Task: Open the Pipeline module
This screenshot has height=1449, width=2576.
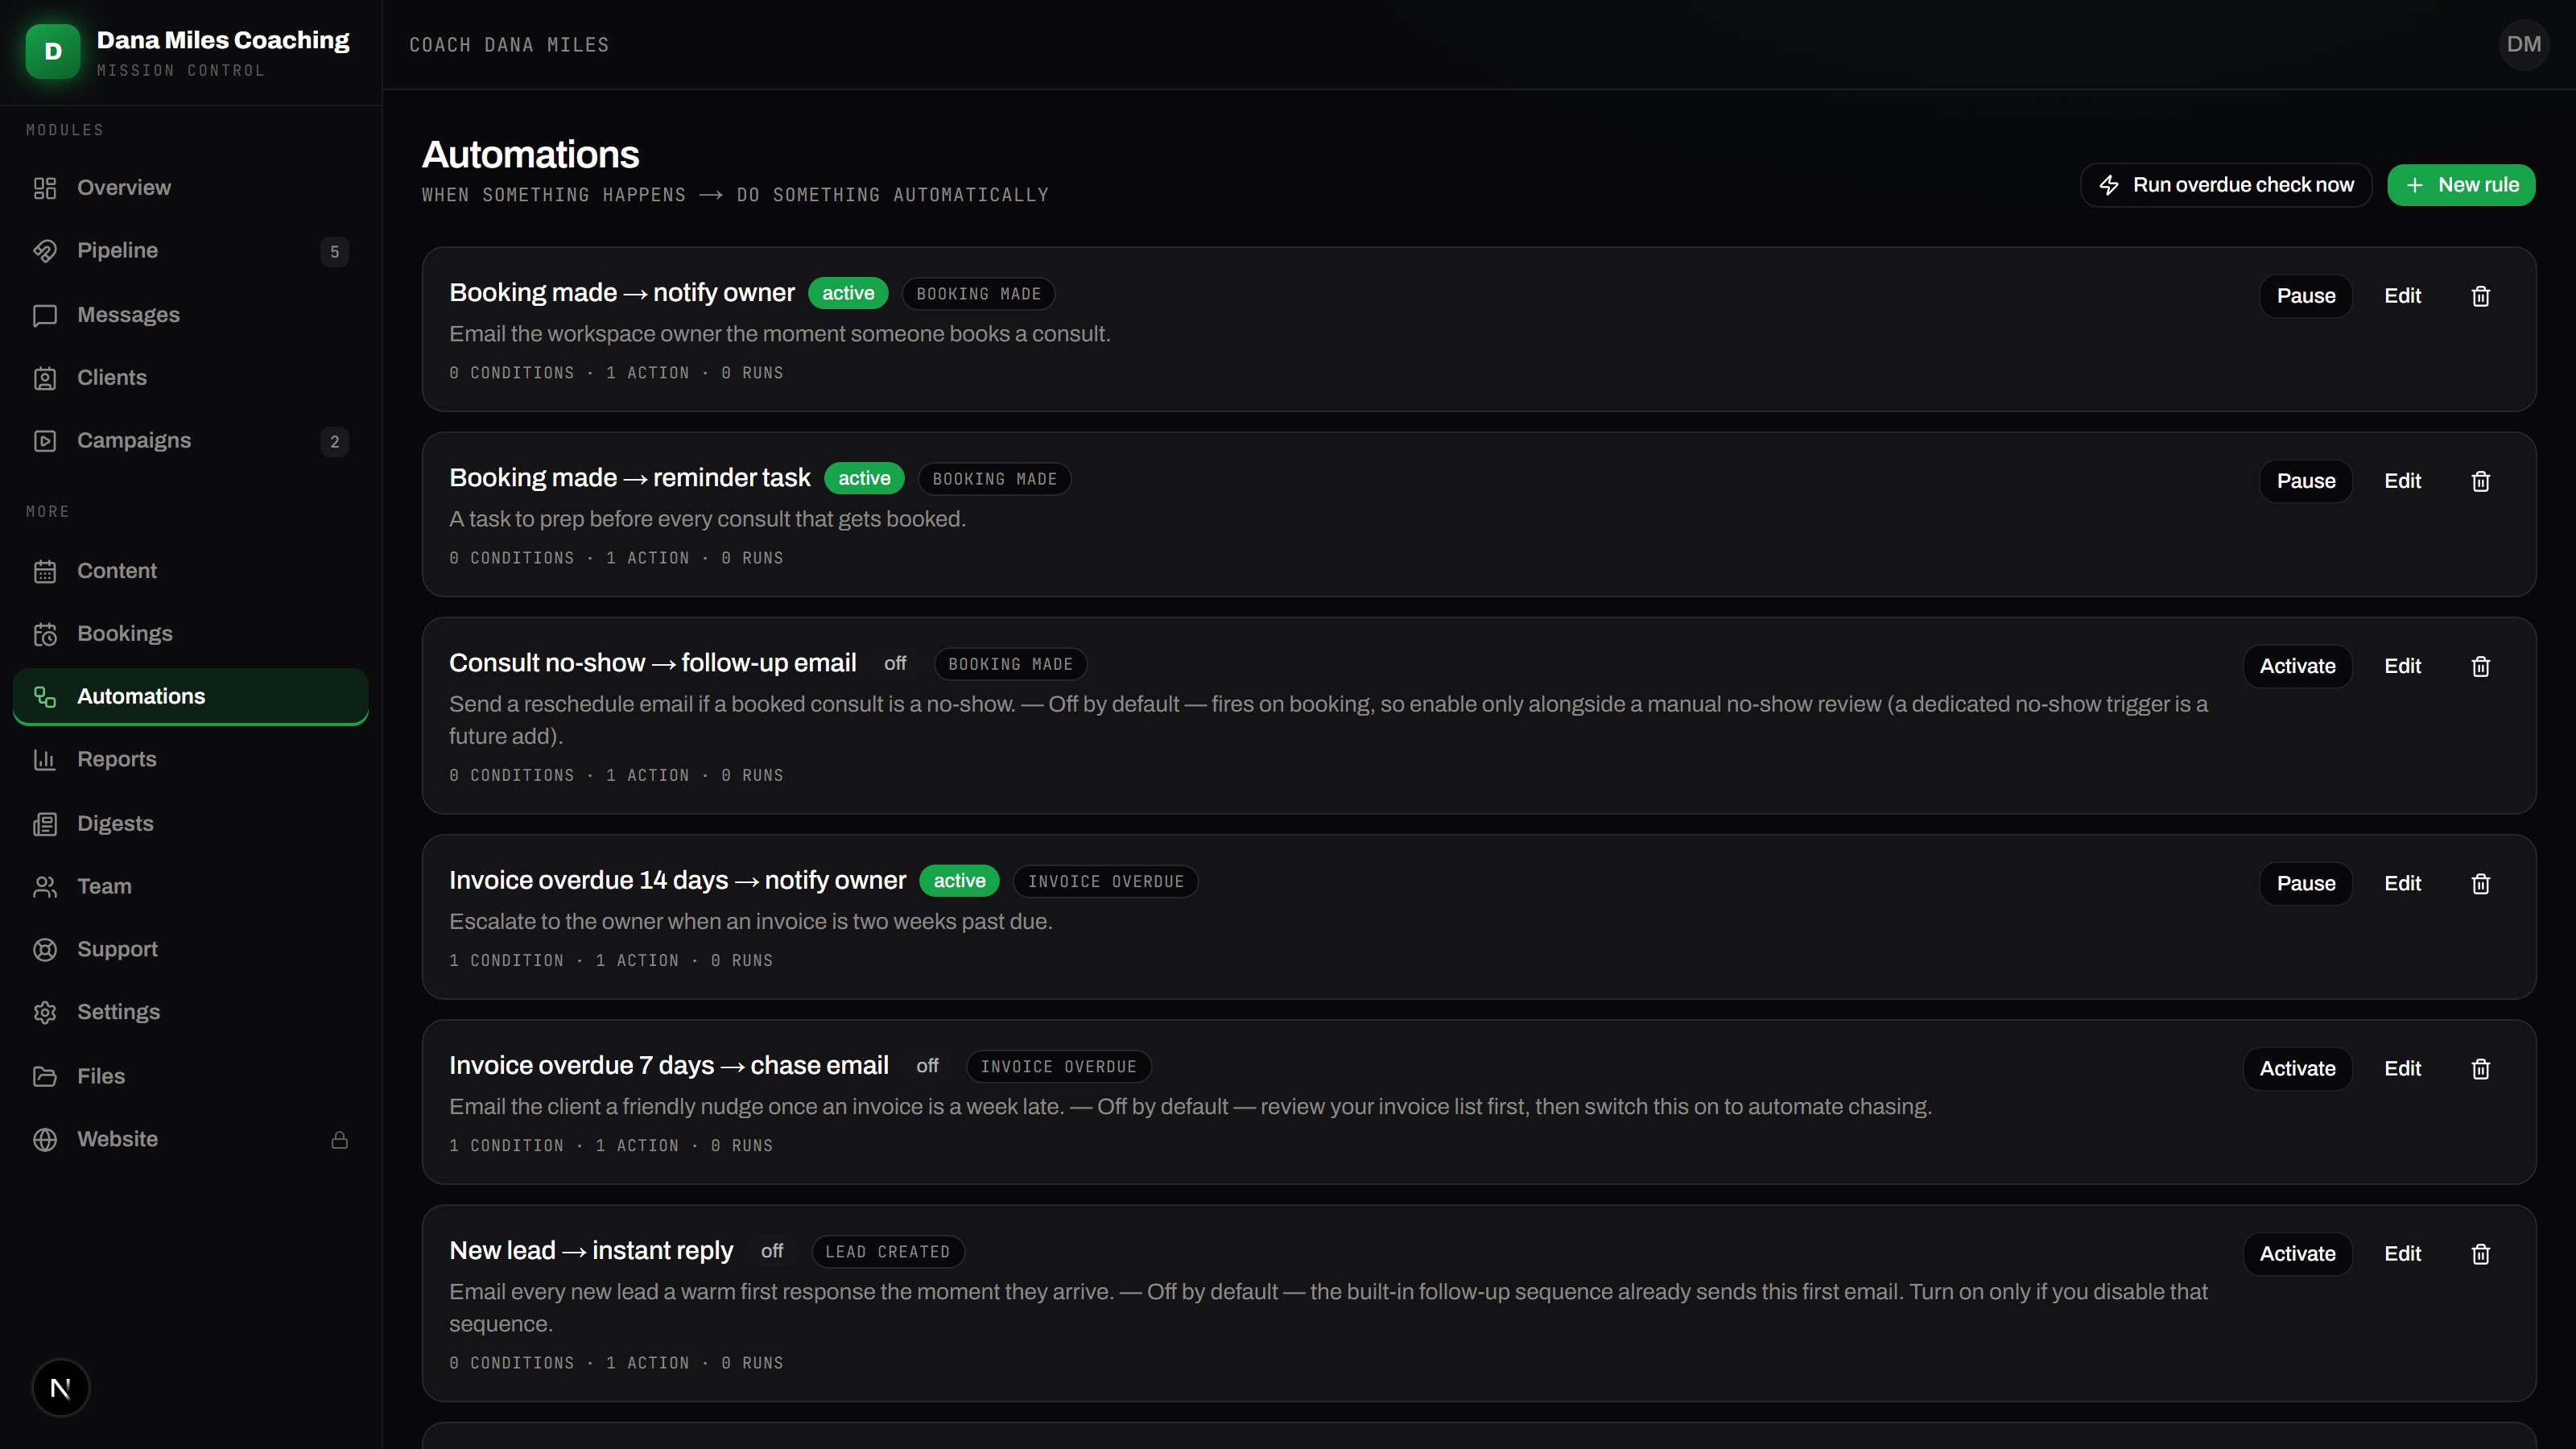Action: (190, 251)
